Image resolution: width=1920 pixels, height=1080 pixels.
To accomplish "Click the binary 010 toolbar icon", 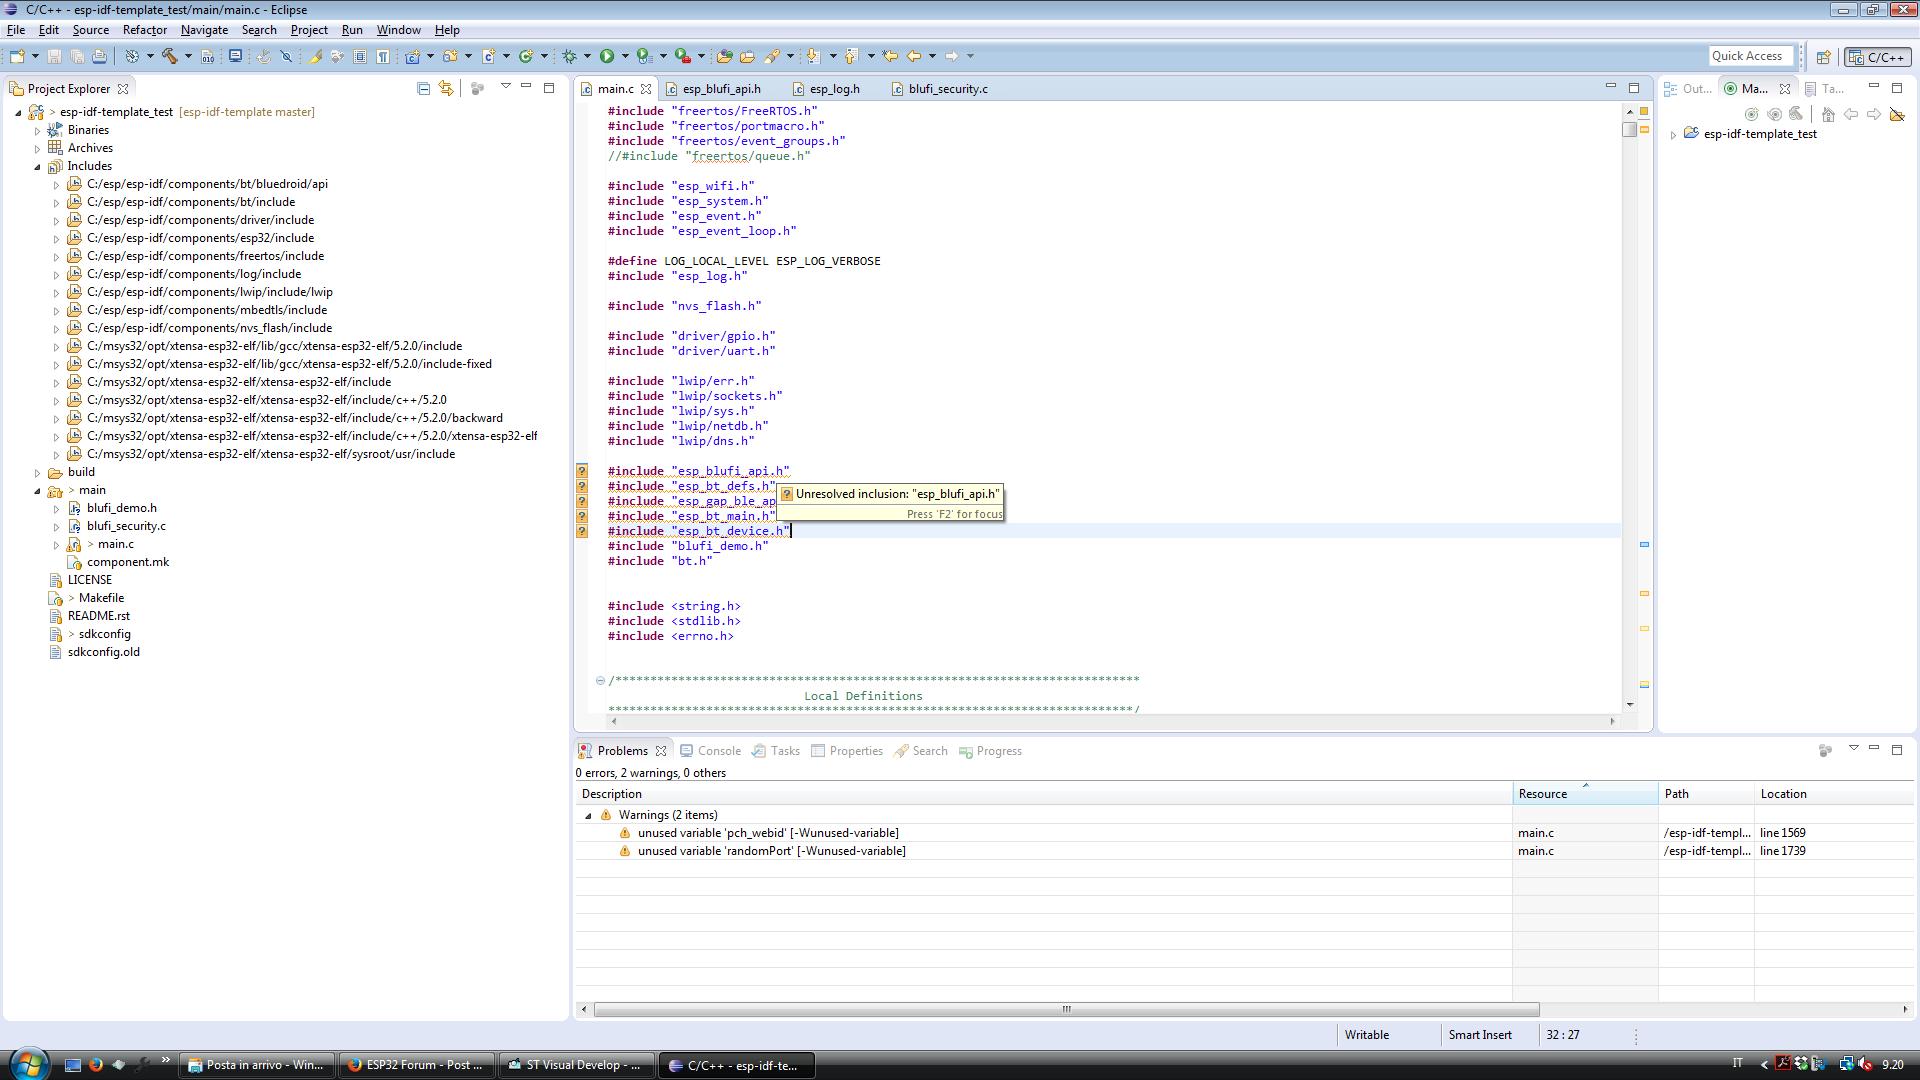I will click(207, 56).
